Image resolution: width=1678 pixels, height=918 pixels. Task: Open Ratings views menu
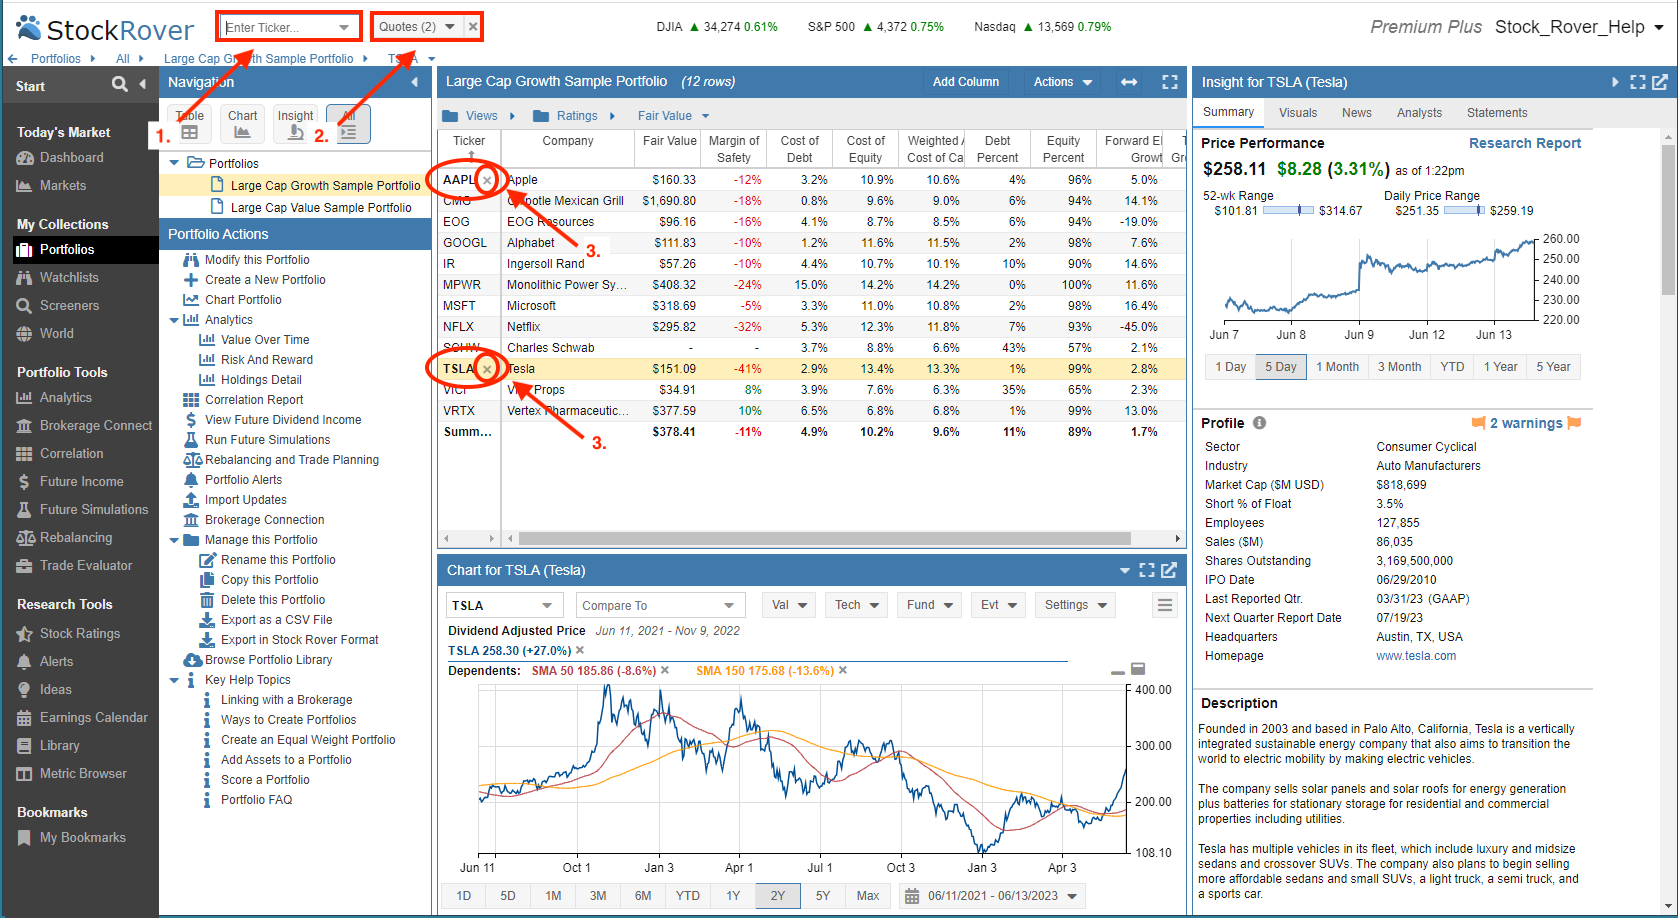point(574,116)
